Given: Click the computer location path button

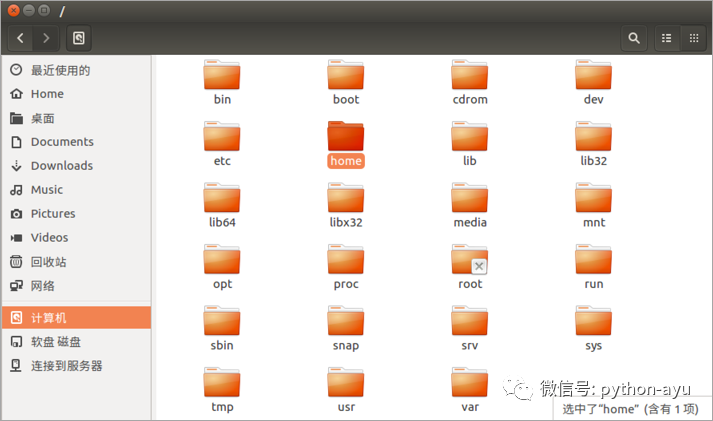Looking at the screenshot, I should point(79,38).
